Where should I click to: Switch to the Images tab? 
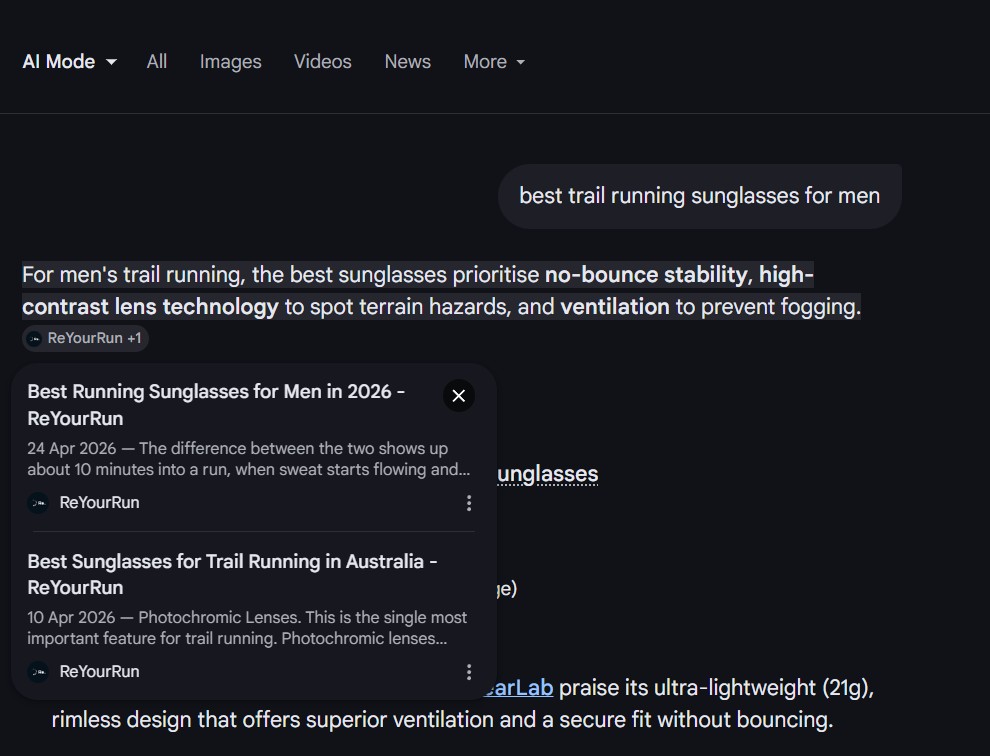[230, 61]
